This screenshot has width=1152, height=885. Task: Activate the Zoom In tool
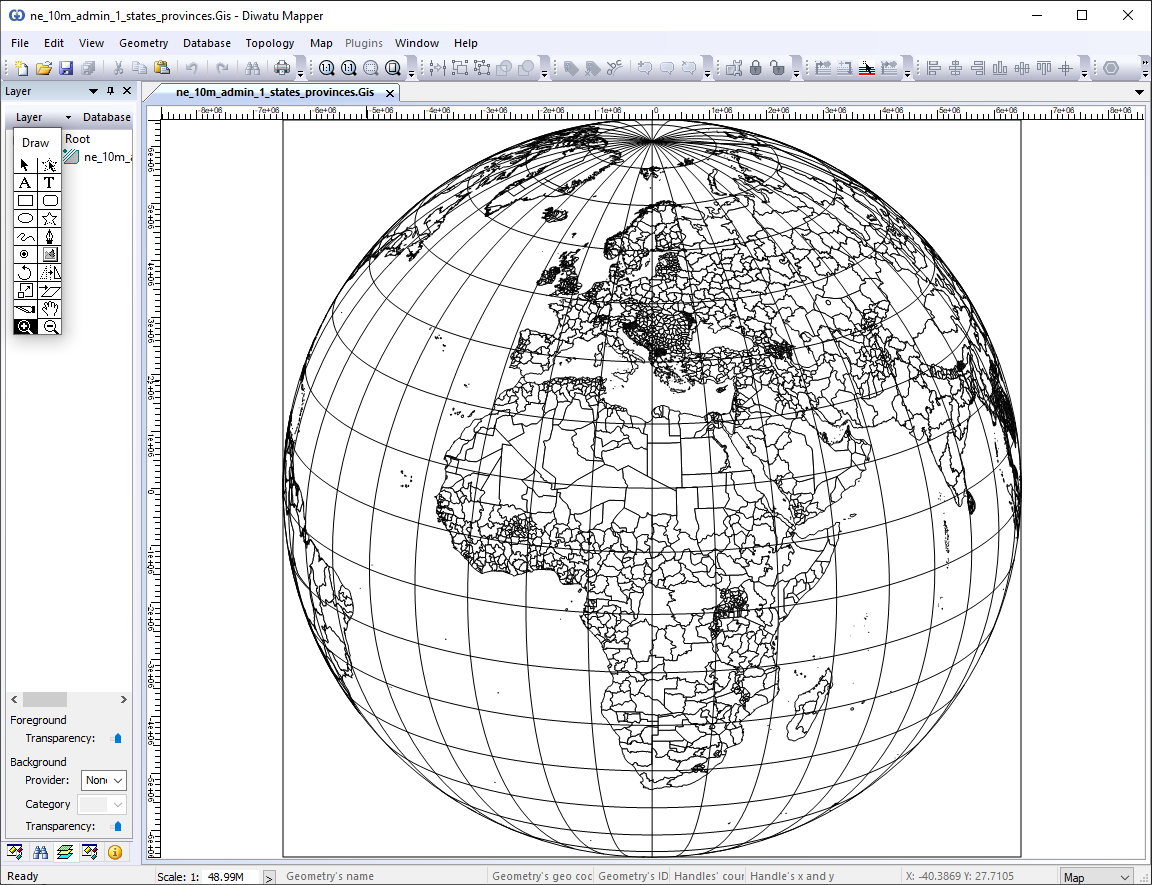[x=25, y=326]
